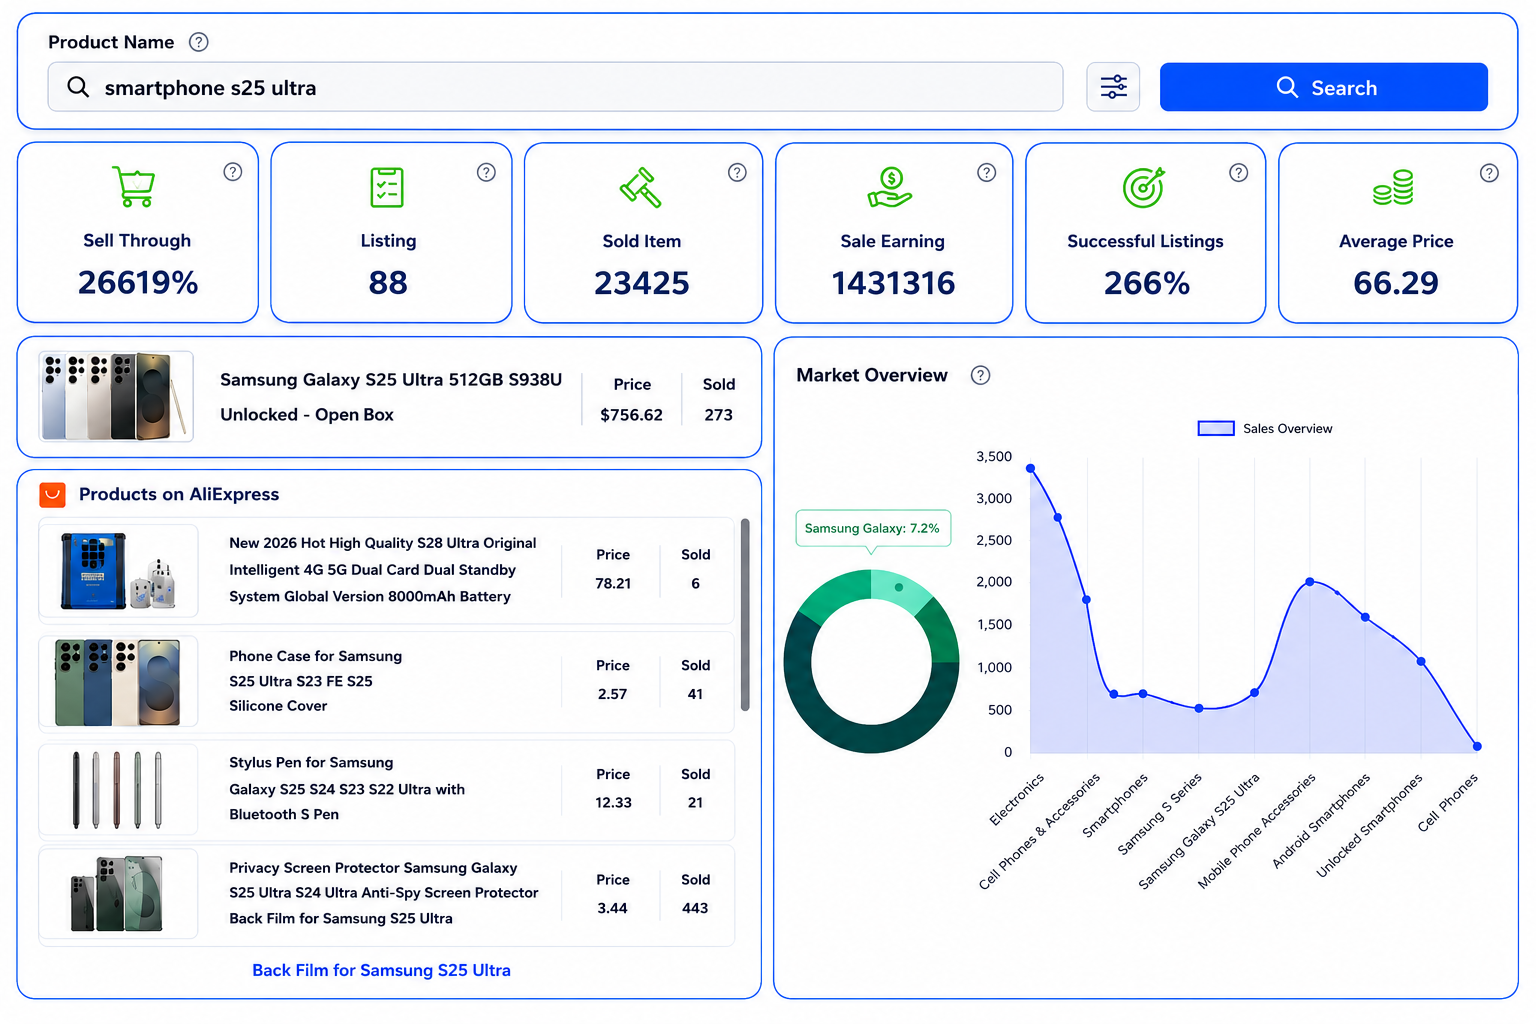
Task: Click the $756.62 price value
Action: tap(631, 415)
